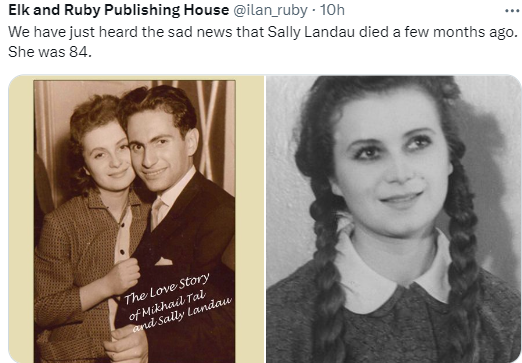Viewport: 522px width, 363px height.
Task: Click the "She was 84." text line
Action: tap(50, 52)
